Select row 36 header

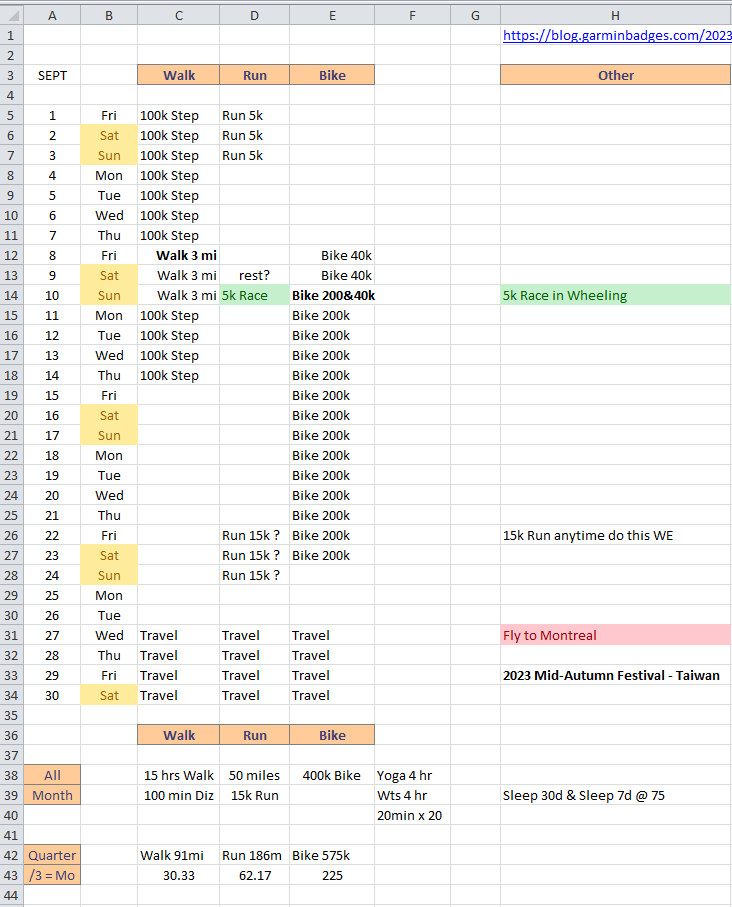tap(11, 735)
